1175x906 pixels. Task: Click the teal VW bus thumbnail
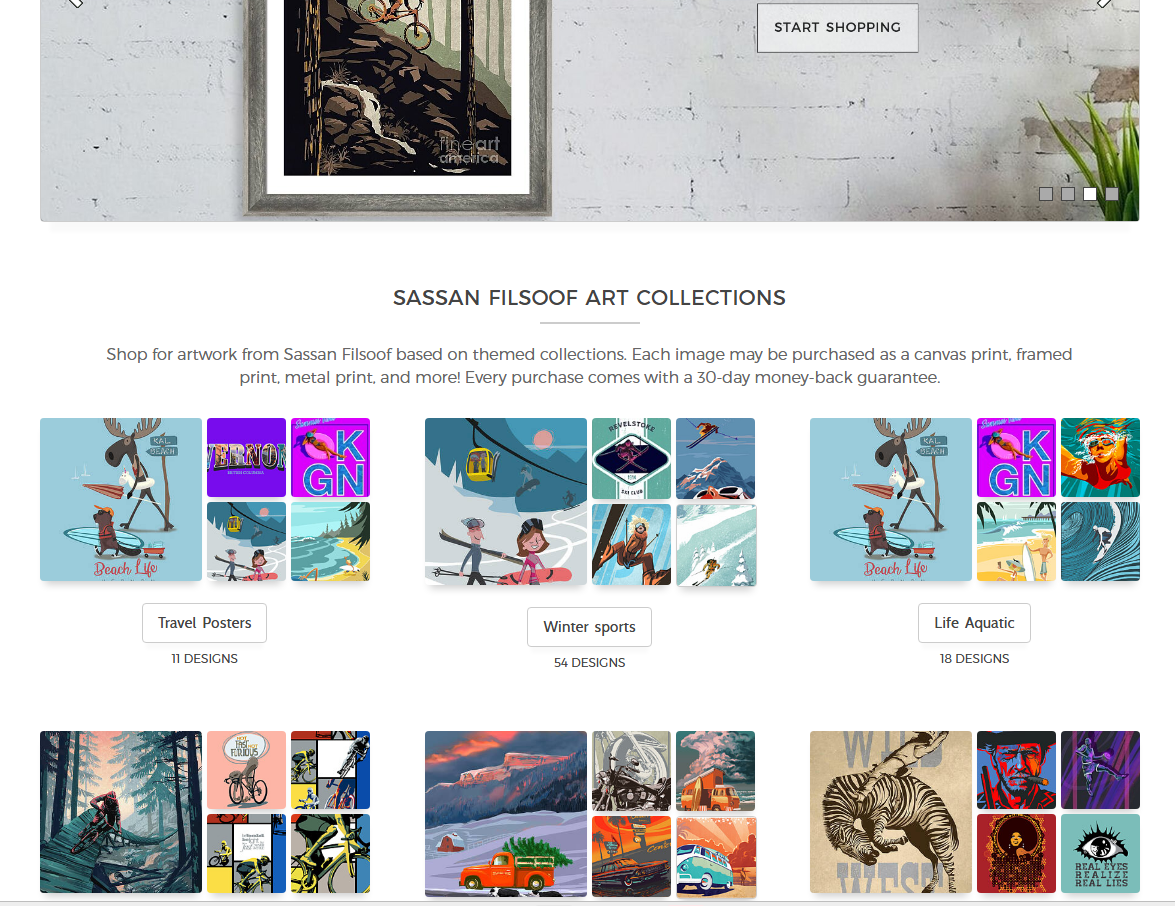coord(715,855)
